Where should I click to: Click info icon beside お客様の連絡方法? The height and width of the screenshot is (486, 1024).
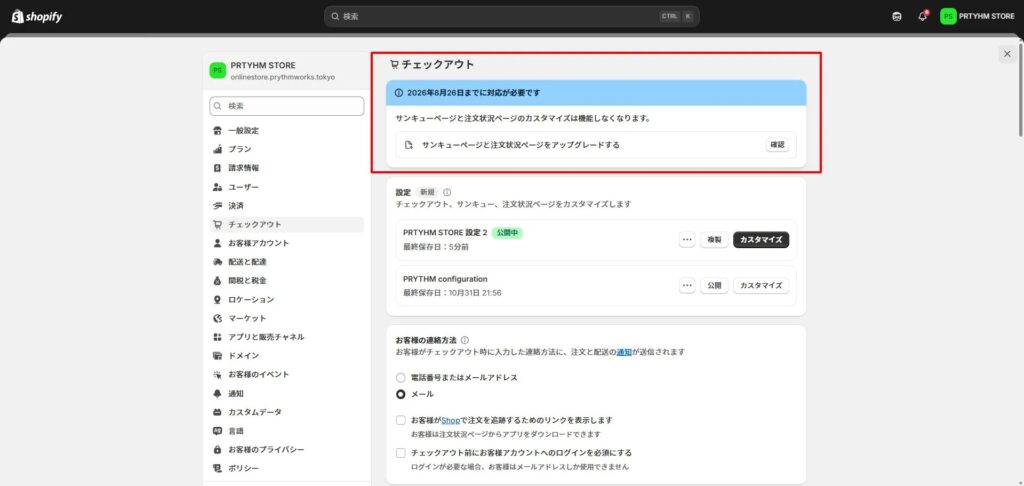click(x=465, y=340)
